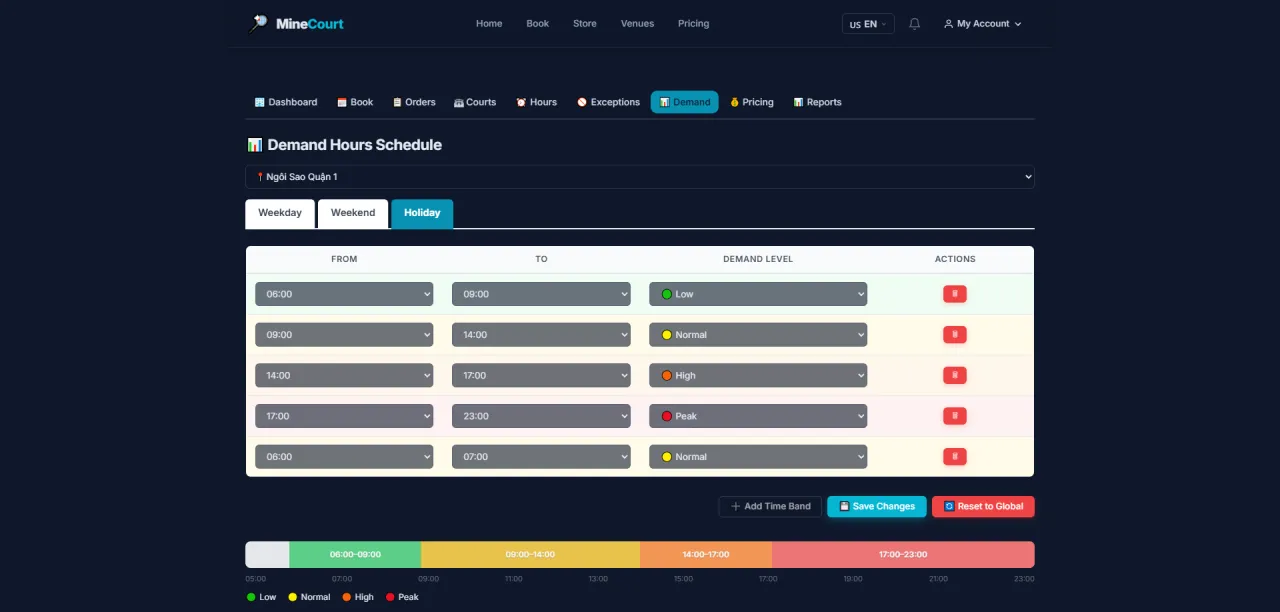Click Add Time Band
This screenshot has width=1280, height=612.
pyautogui.click(x=770, y=507)
